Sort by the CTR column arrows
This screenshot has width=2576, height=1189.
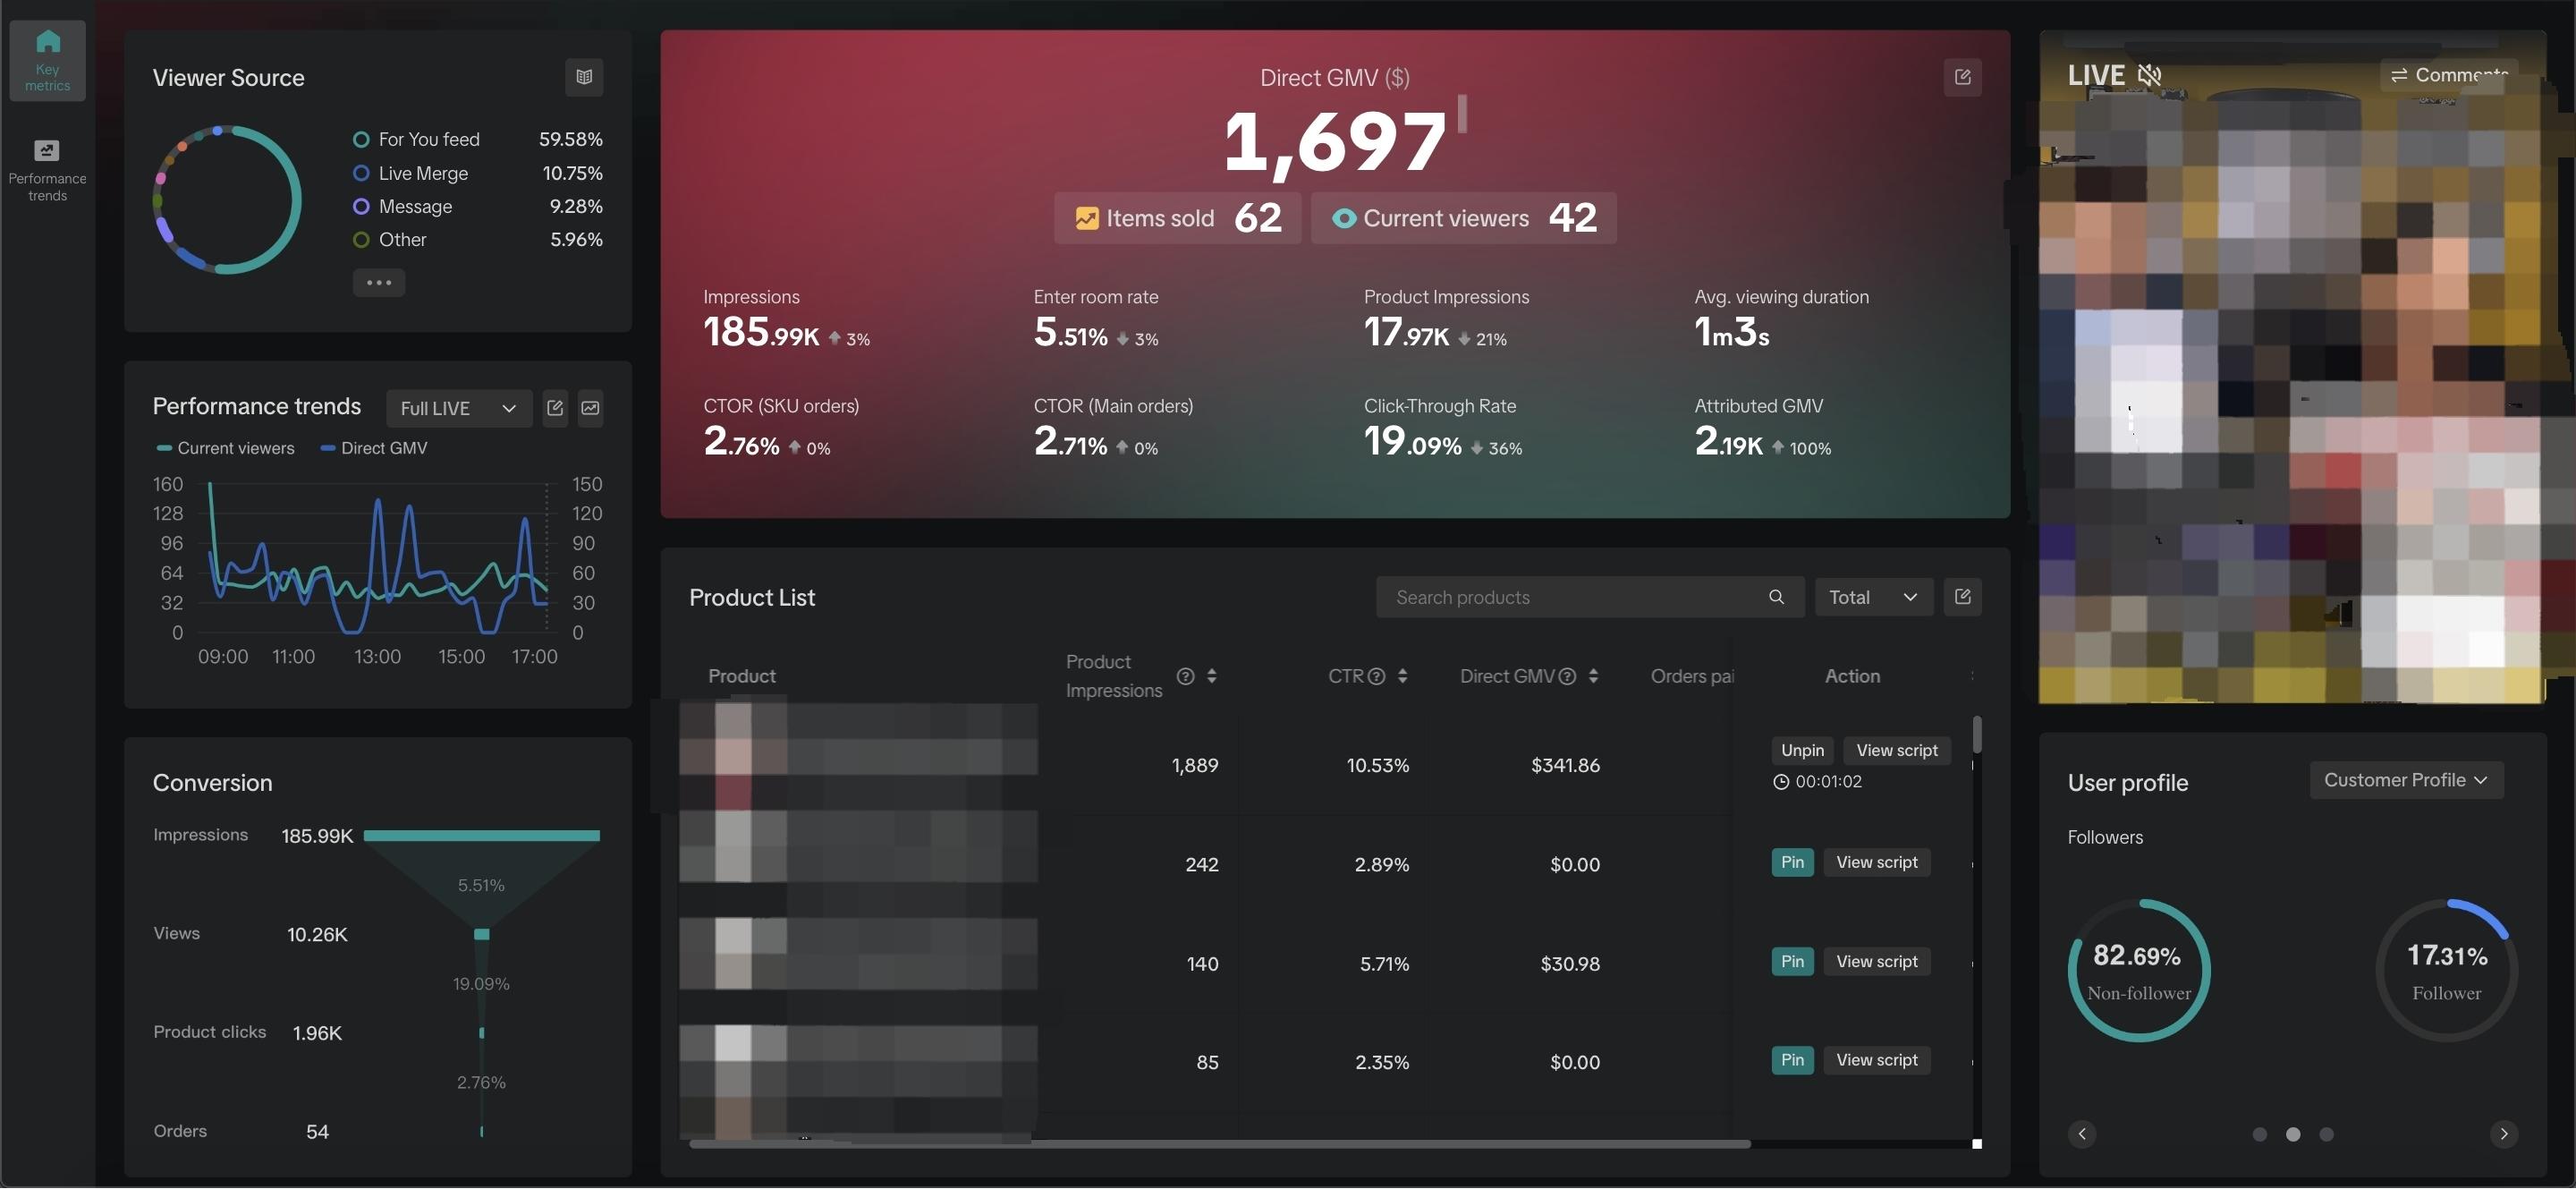click(1402, 676)
